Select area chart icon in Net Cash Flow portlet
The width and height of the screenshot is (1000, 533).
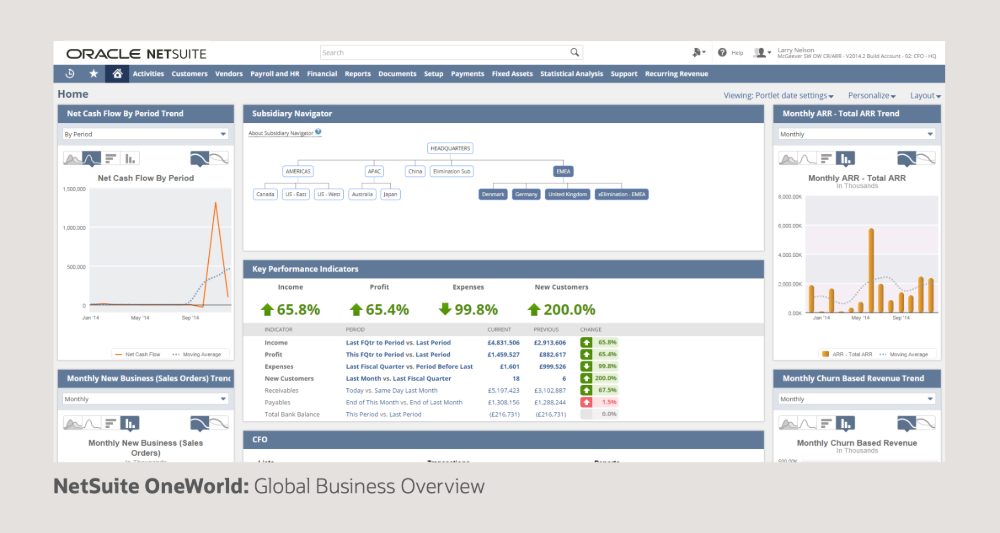tap(72, 158)
